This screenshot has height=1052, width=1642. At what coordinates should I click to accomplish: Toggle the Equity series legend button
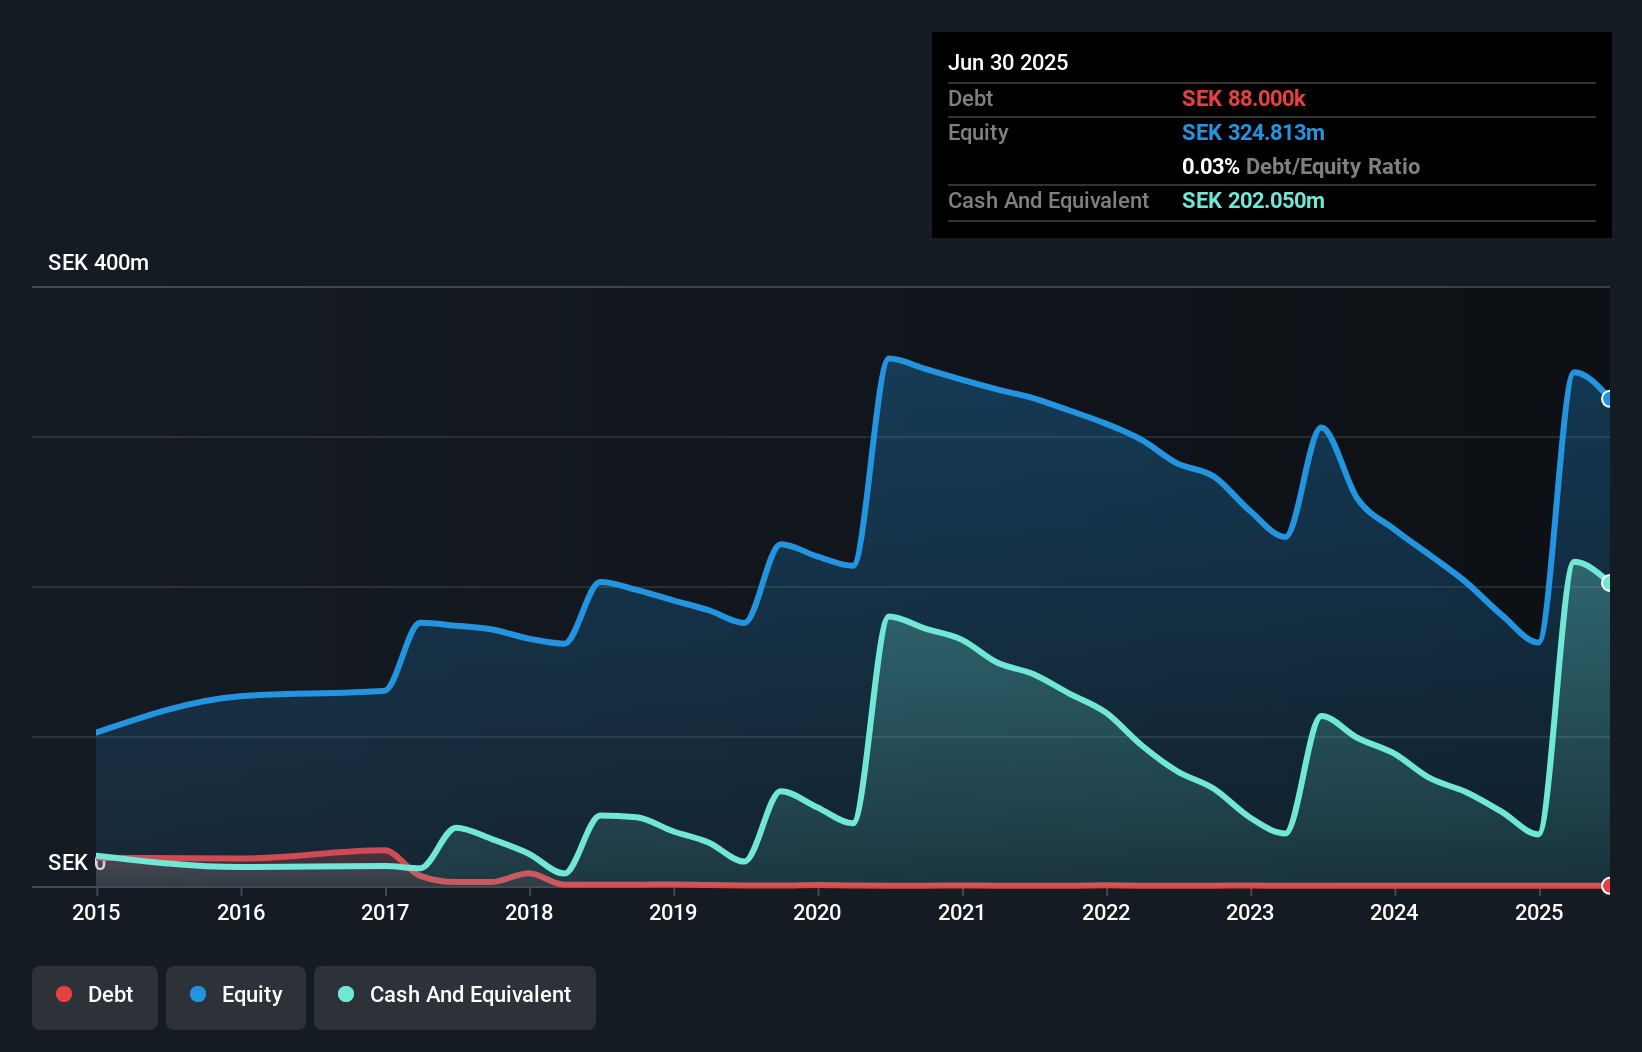pyautogui.click(x=236, y=997)
